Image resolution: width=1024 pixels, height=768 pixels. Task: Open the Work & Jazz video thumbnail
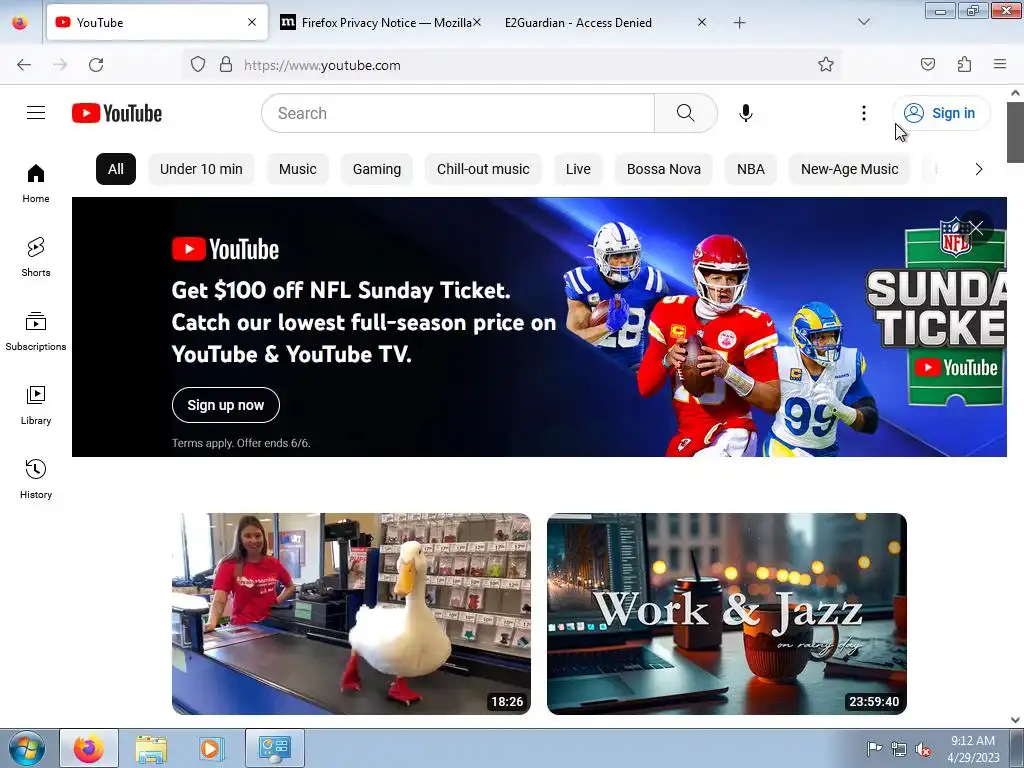pyautogui.click(x=727, y=613)
